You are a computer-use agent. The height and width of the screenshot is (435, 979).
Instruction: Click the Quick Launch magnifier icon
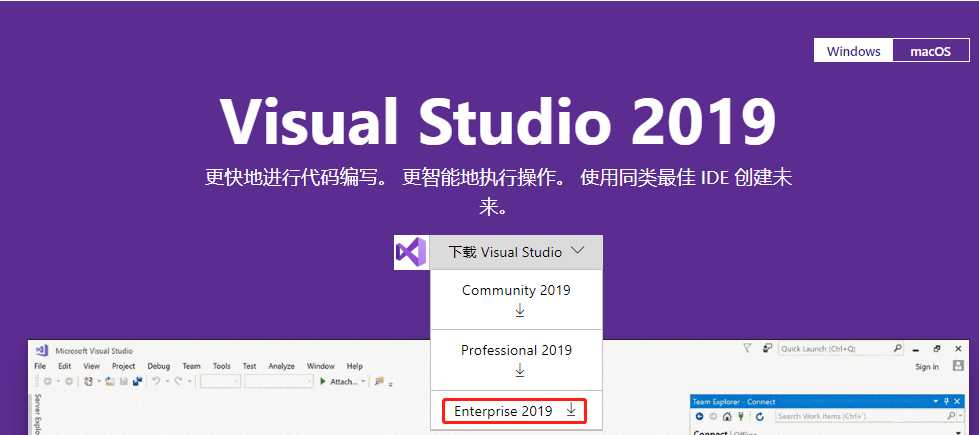pyautogui.click(x=897, y=348)
